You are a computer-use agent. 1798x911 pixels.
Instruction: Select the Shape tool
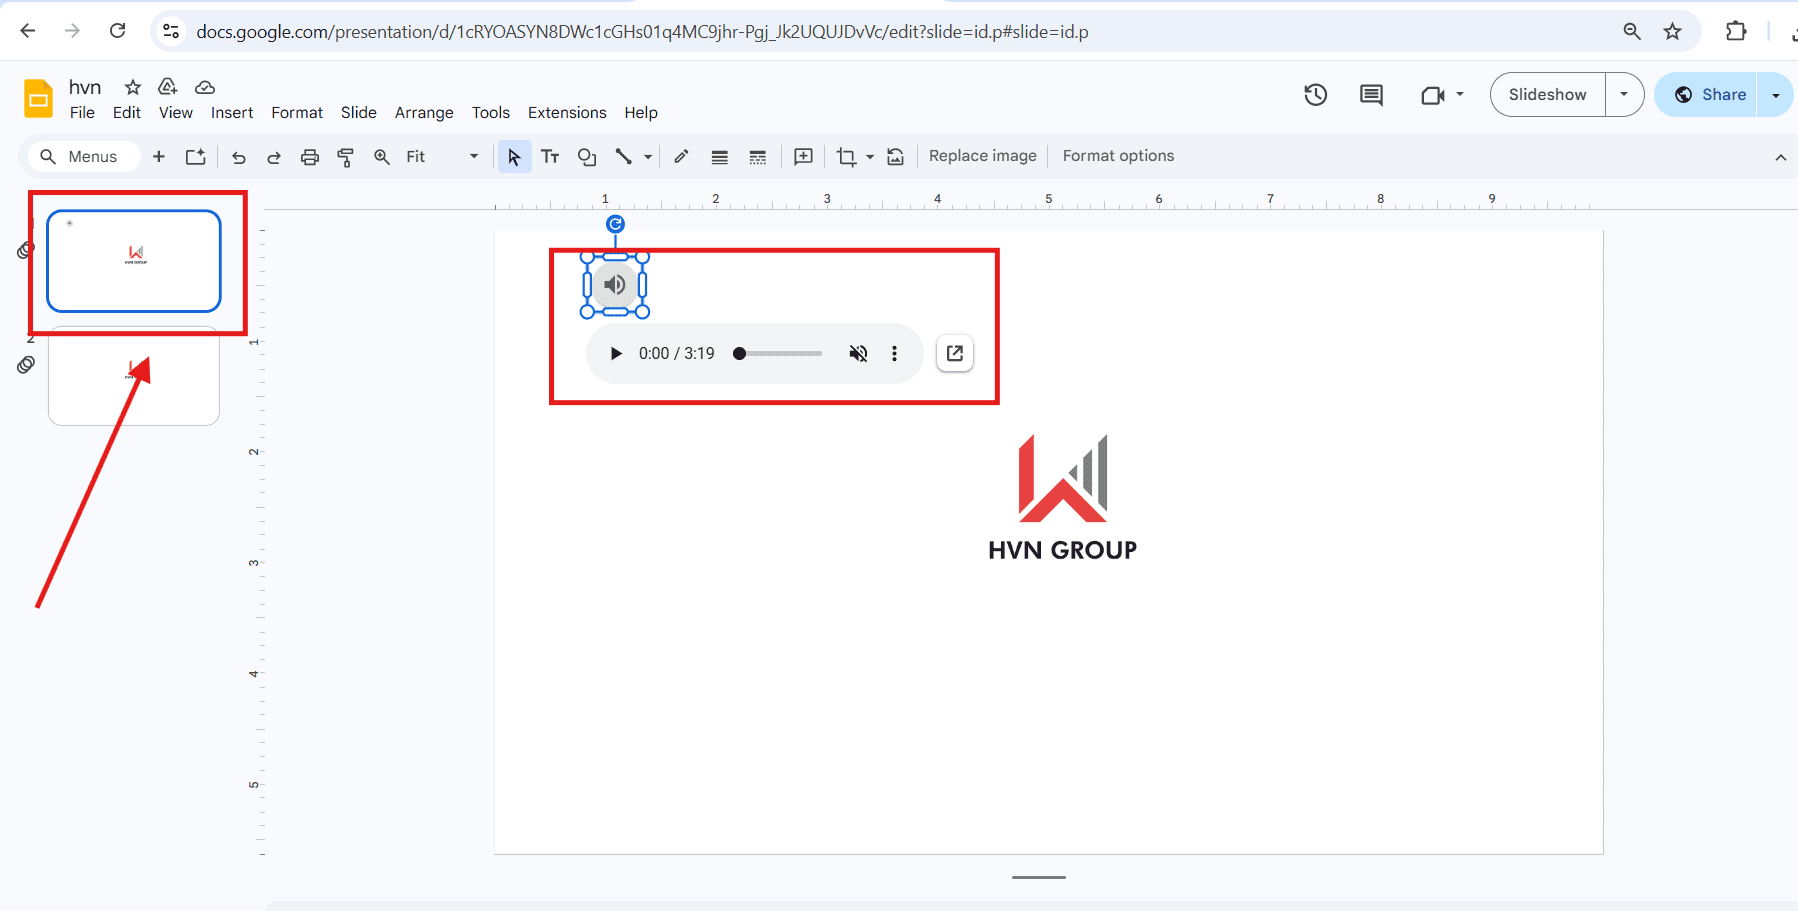click(587, 157)
